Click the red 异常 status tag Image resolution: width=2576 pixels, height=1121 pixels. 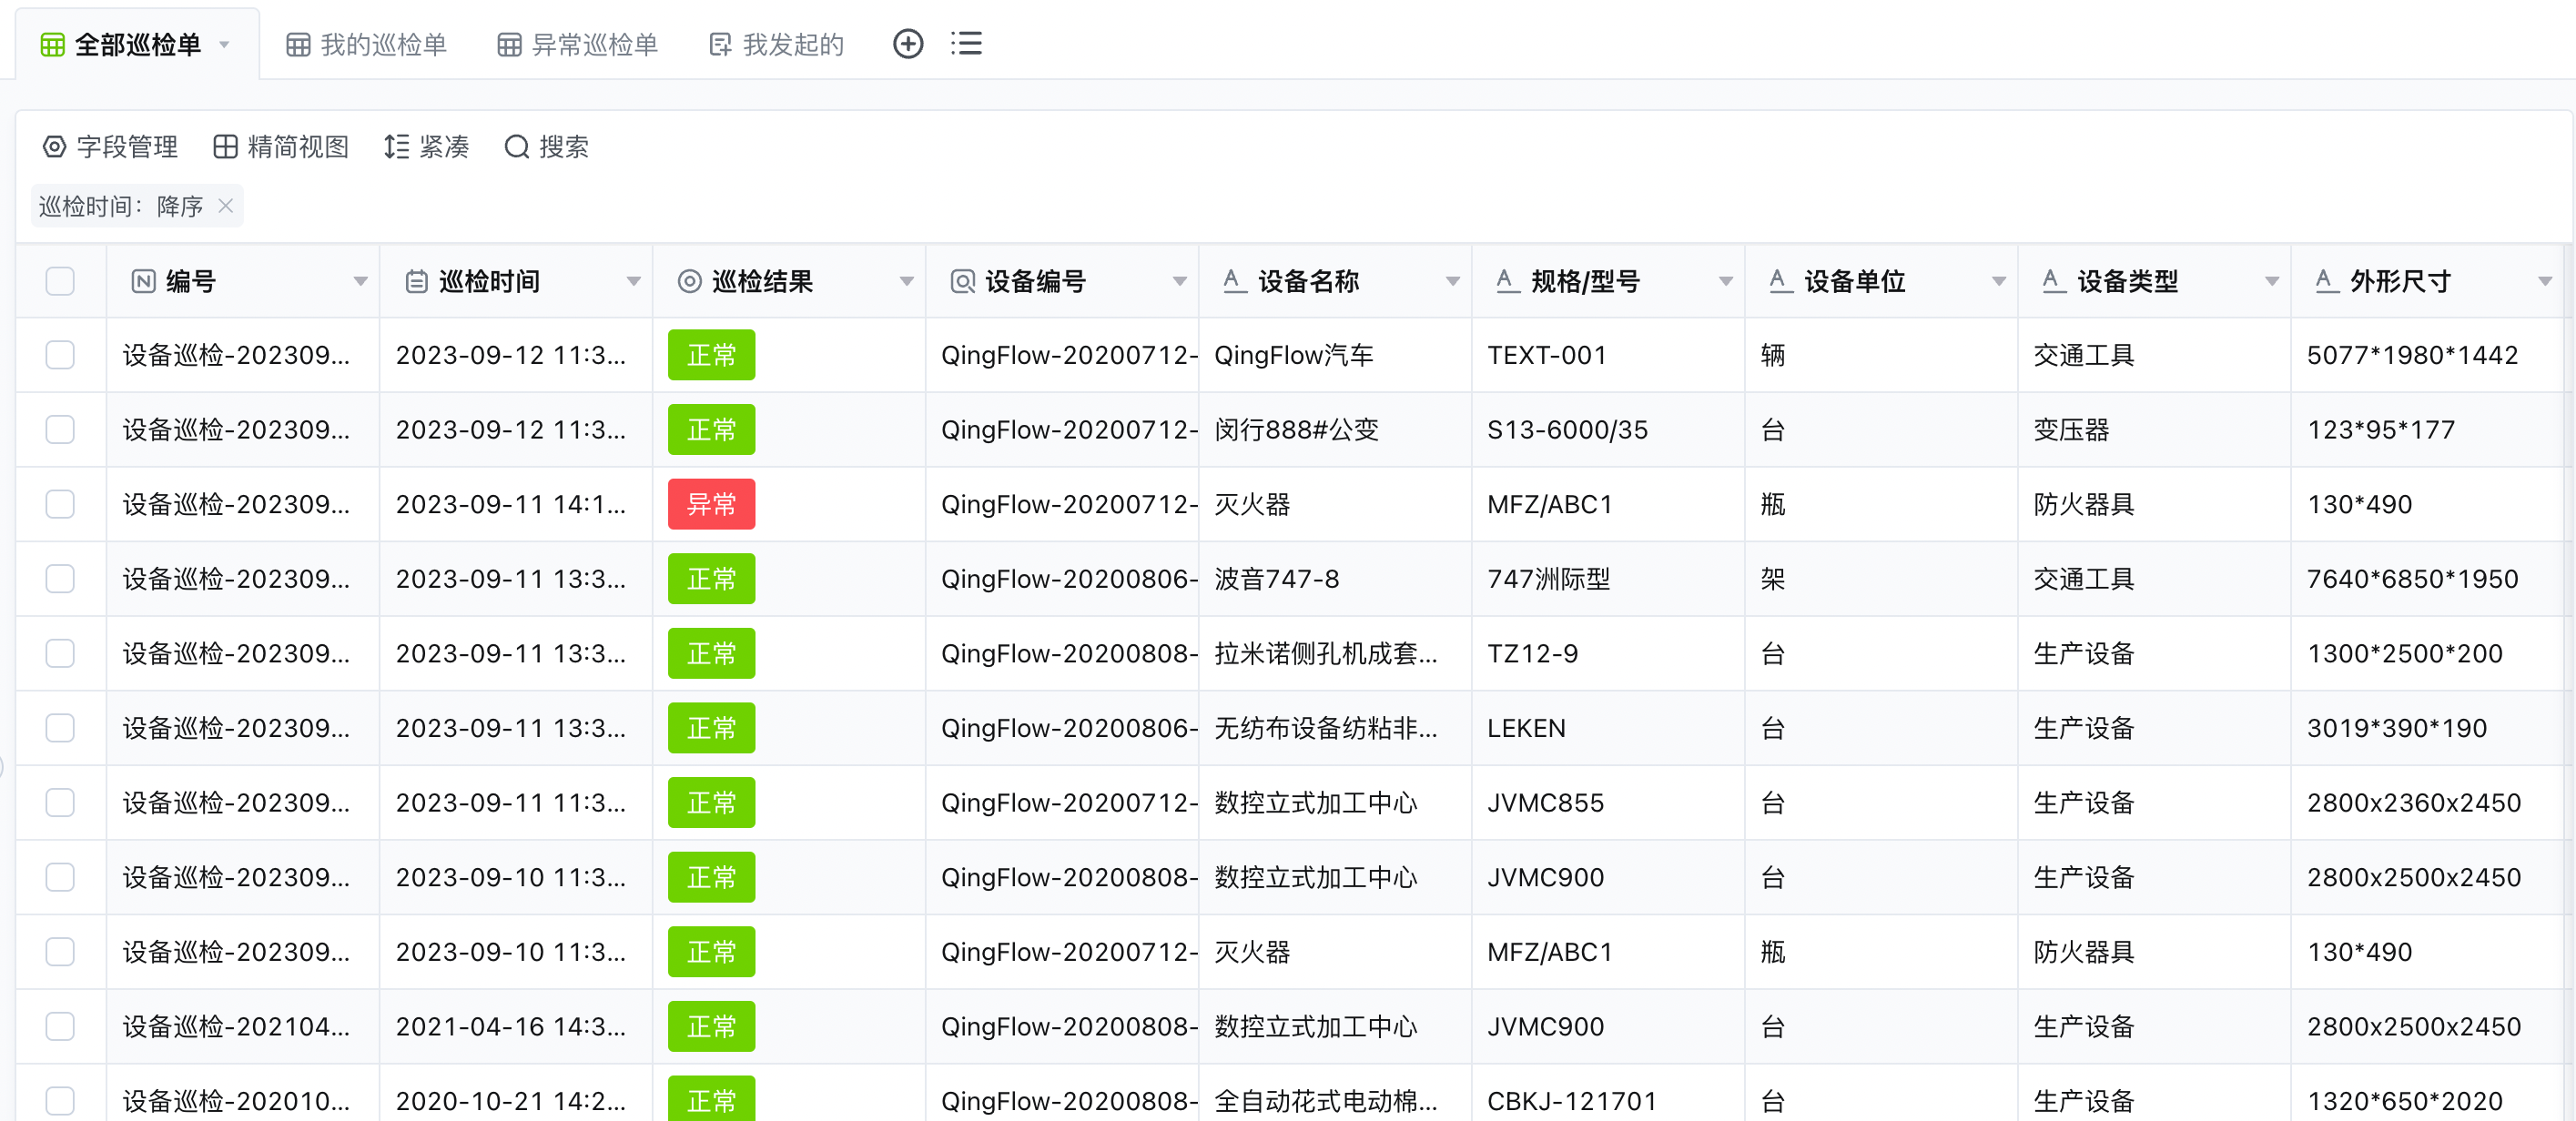point(711,504)
